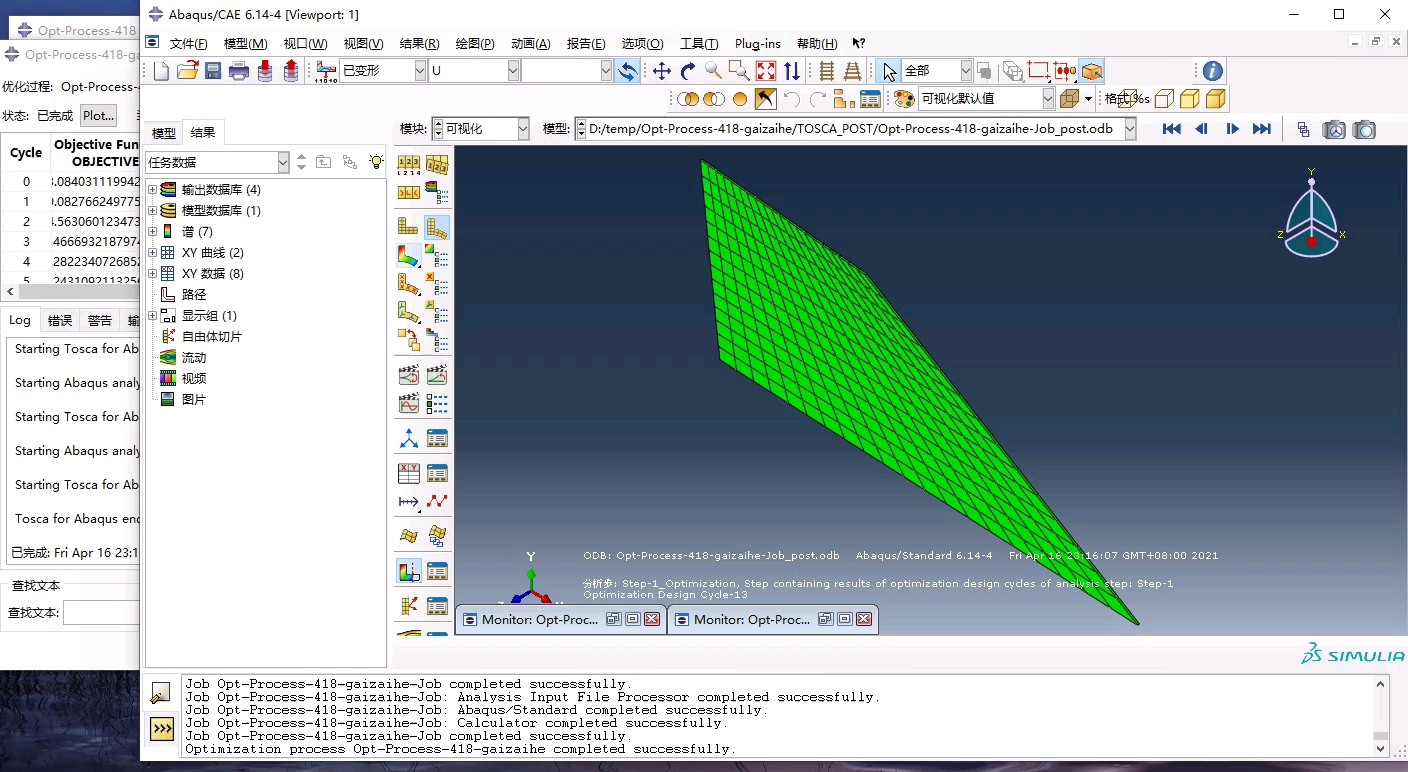Click the Create coordinate system icon

(x=409, y=438)
